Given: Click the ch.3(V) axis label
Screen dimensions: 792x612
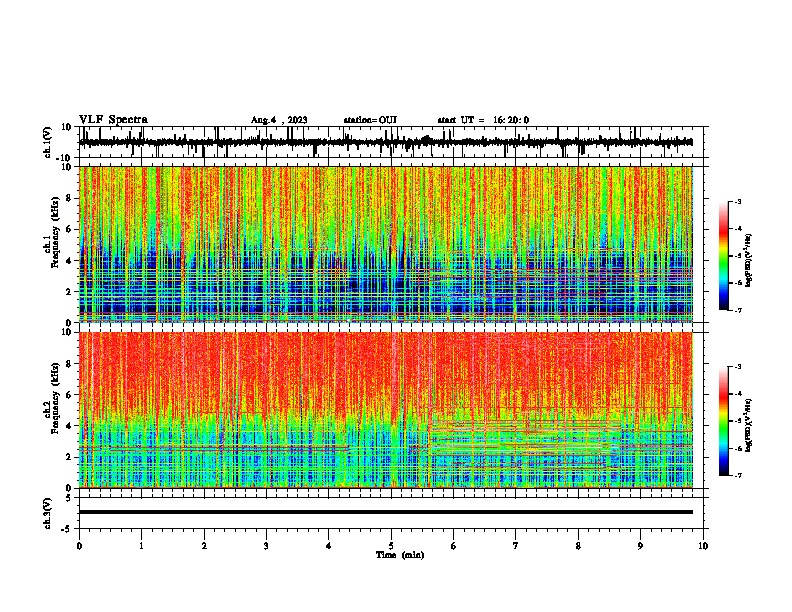Looking at the screenshot, I should [x=48, y=513].
